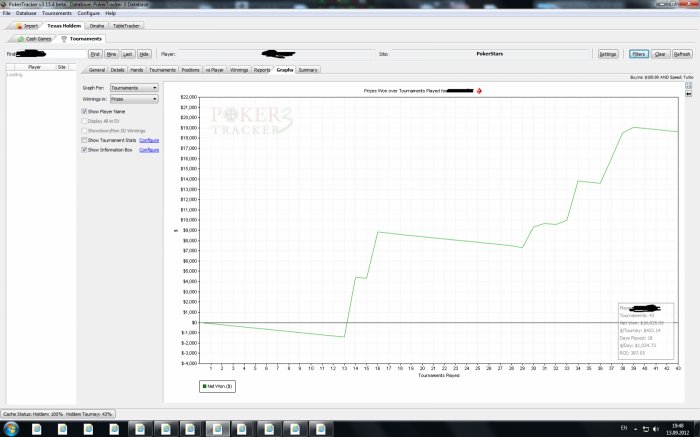
Task: Click the Refresh button
Action: 682,54
